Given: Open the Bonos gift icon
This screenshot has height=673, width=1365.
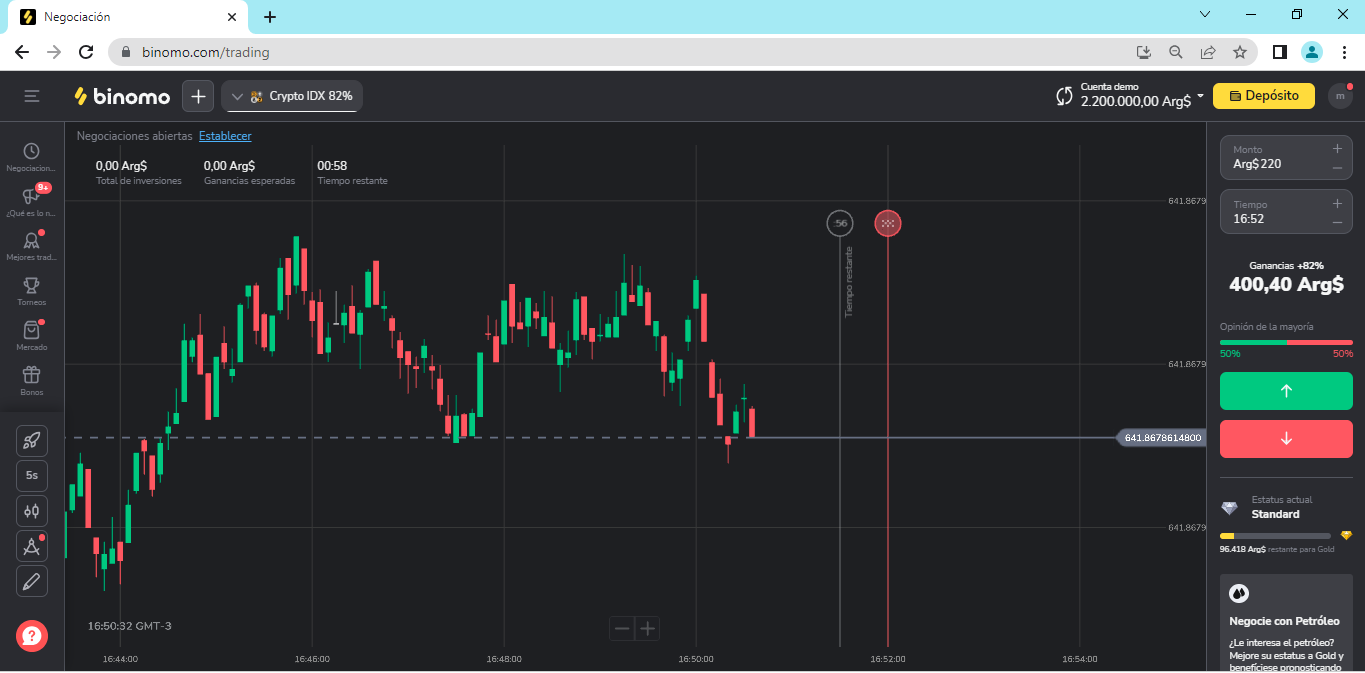Looking at the screenshot, I should [32, 376].
